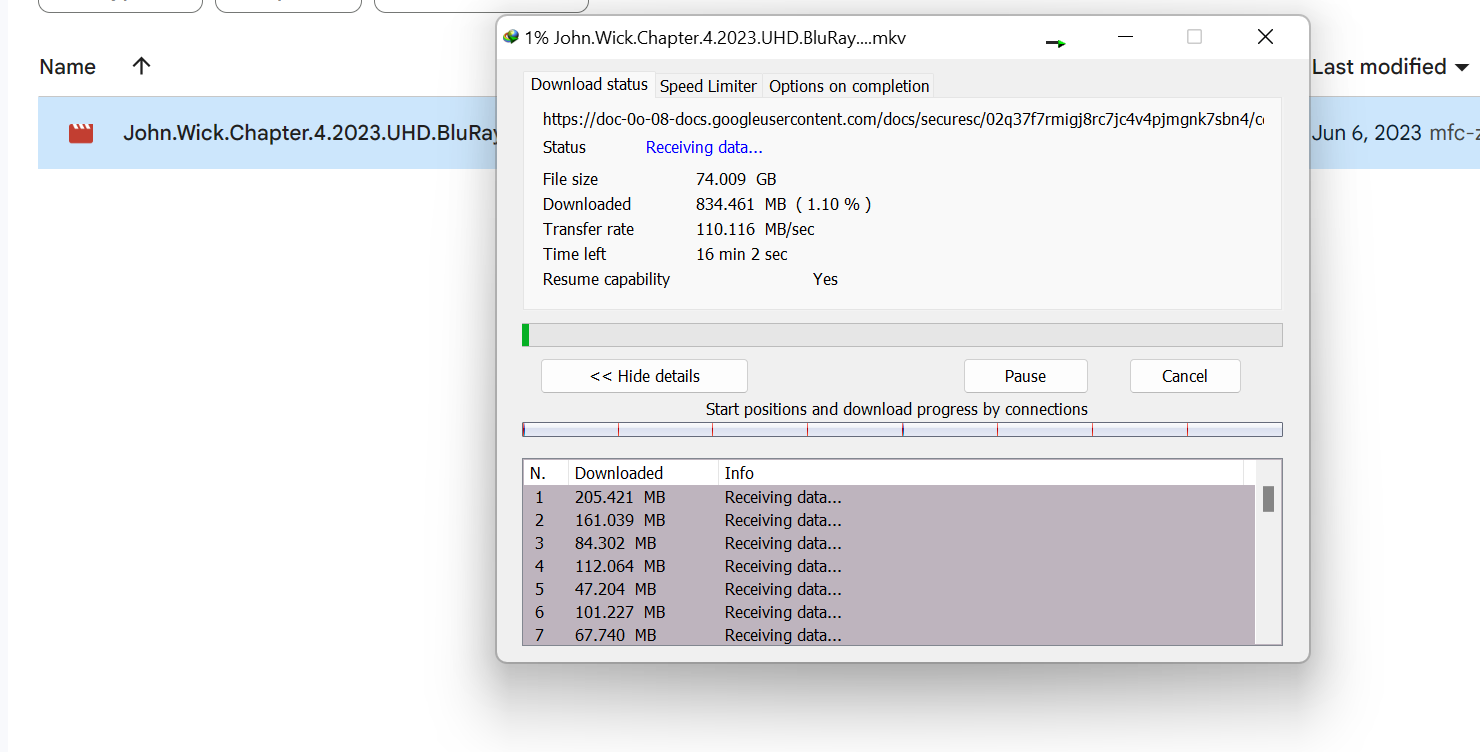
Task: Click the Info column header
Action: 981,473
